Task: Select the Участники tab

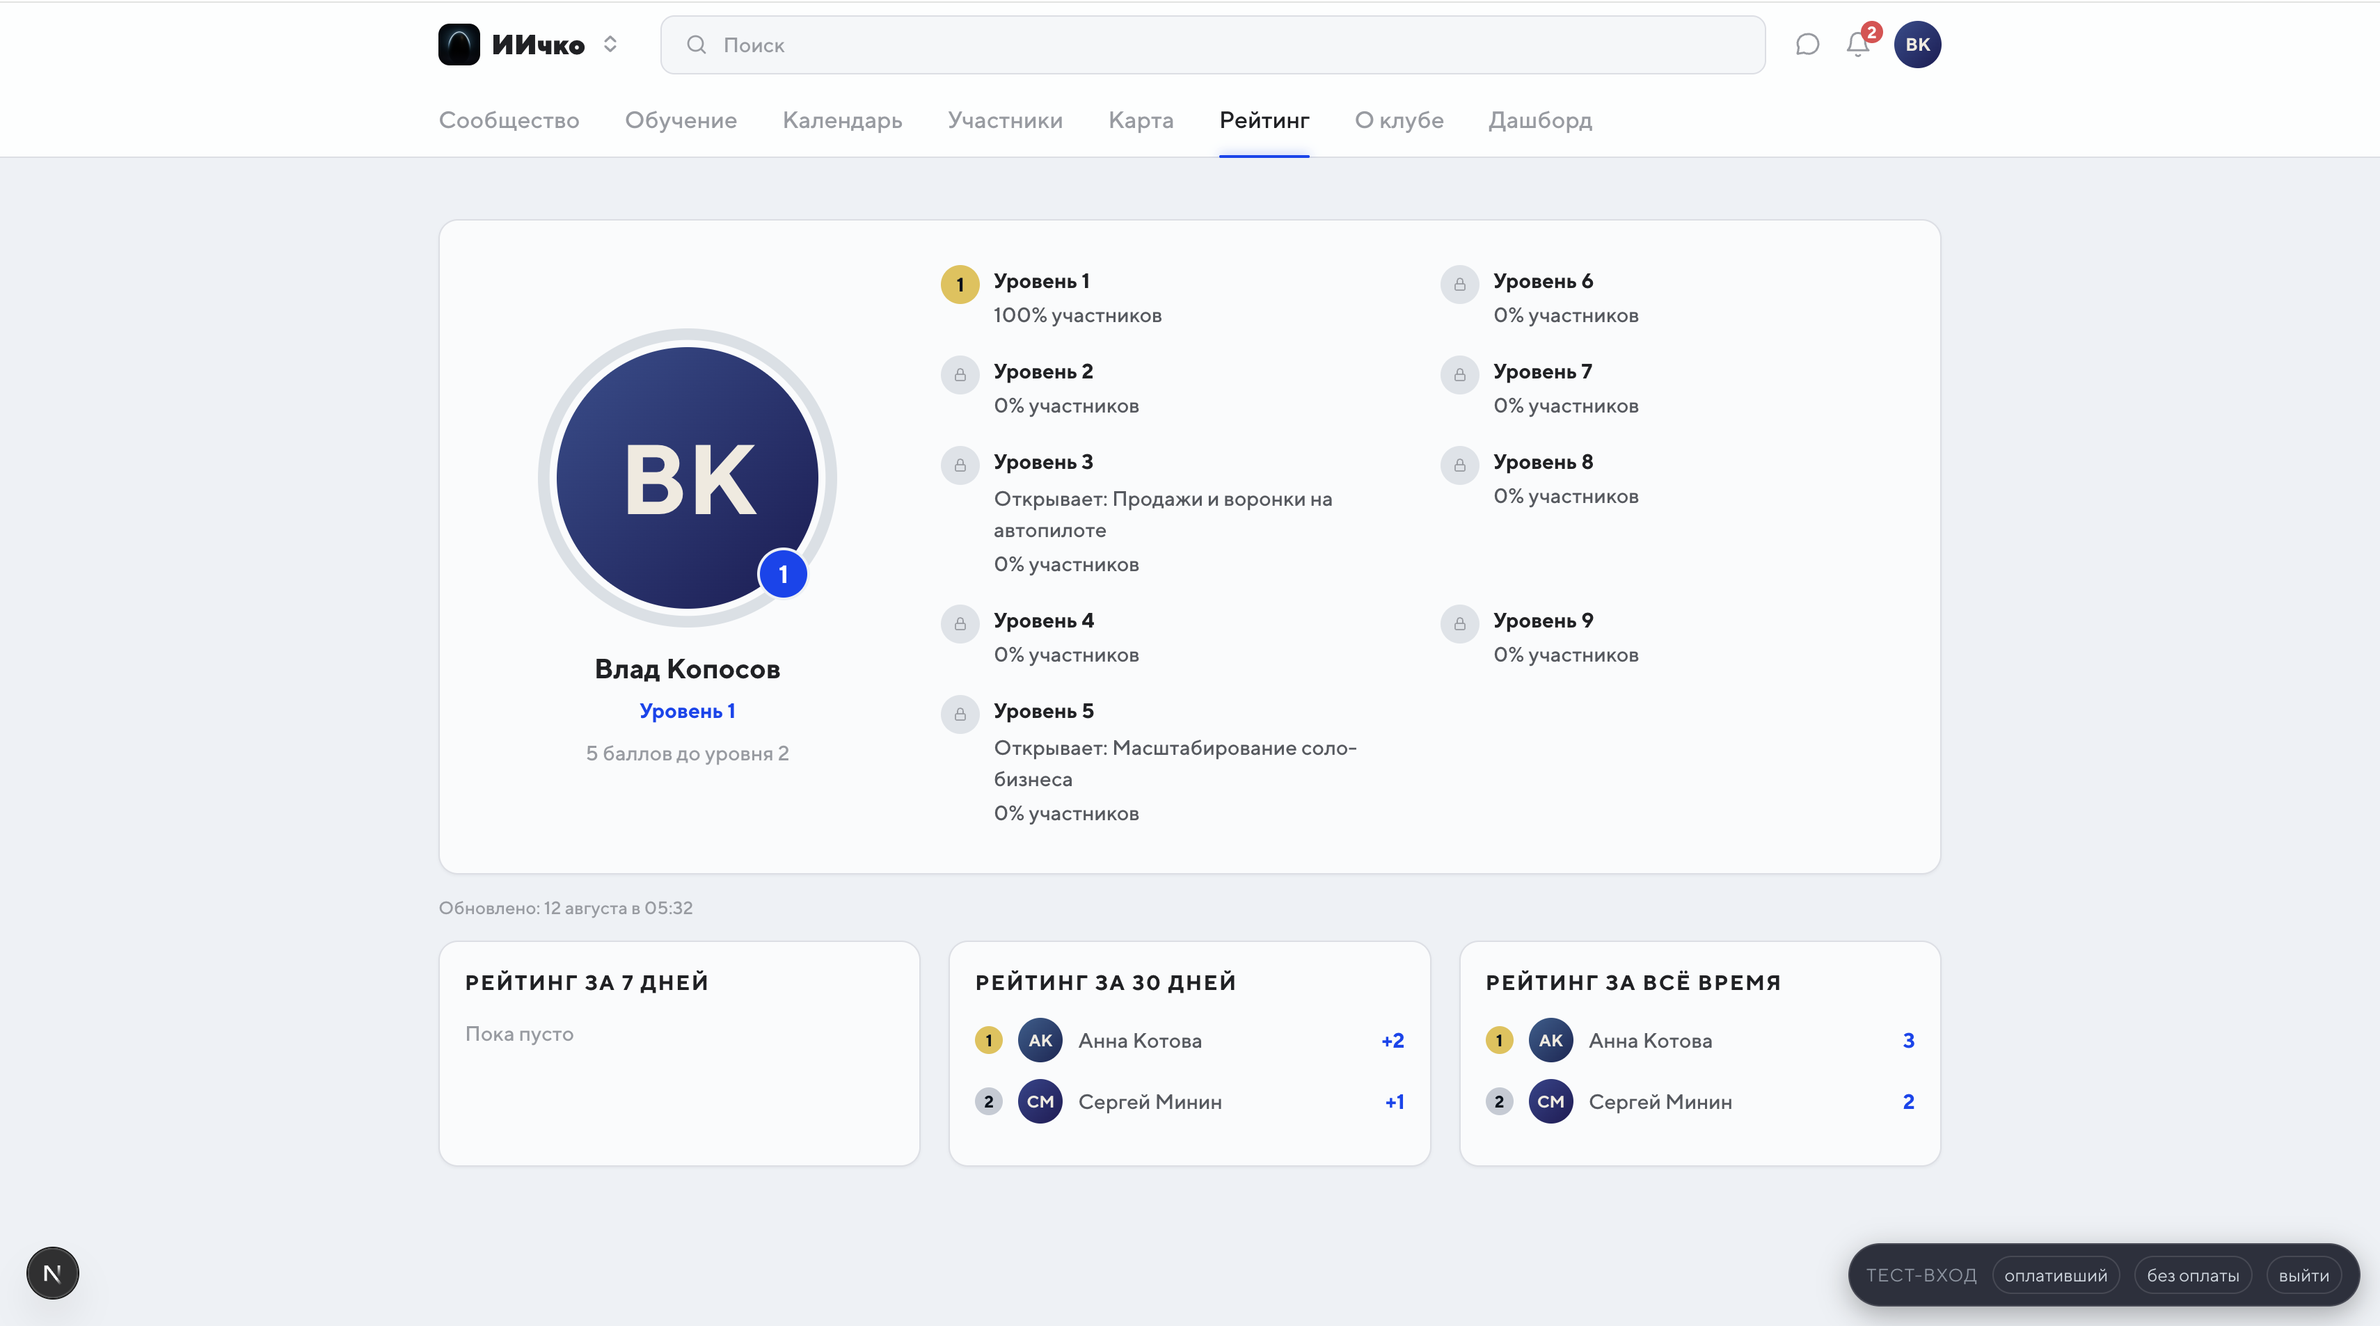Action: click(x=1005, y=120)
